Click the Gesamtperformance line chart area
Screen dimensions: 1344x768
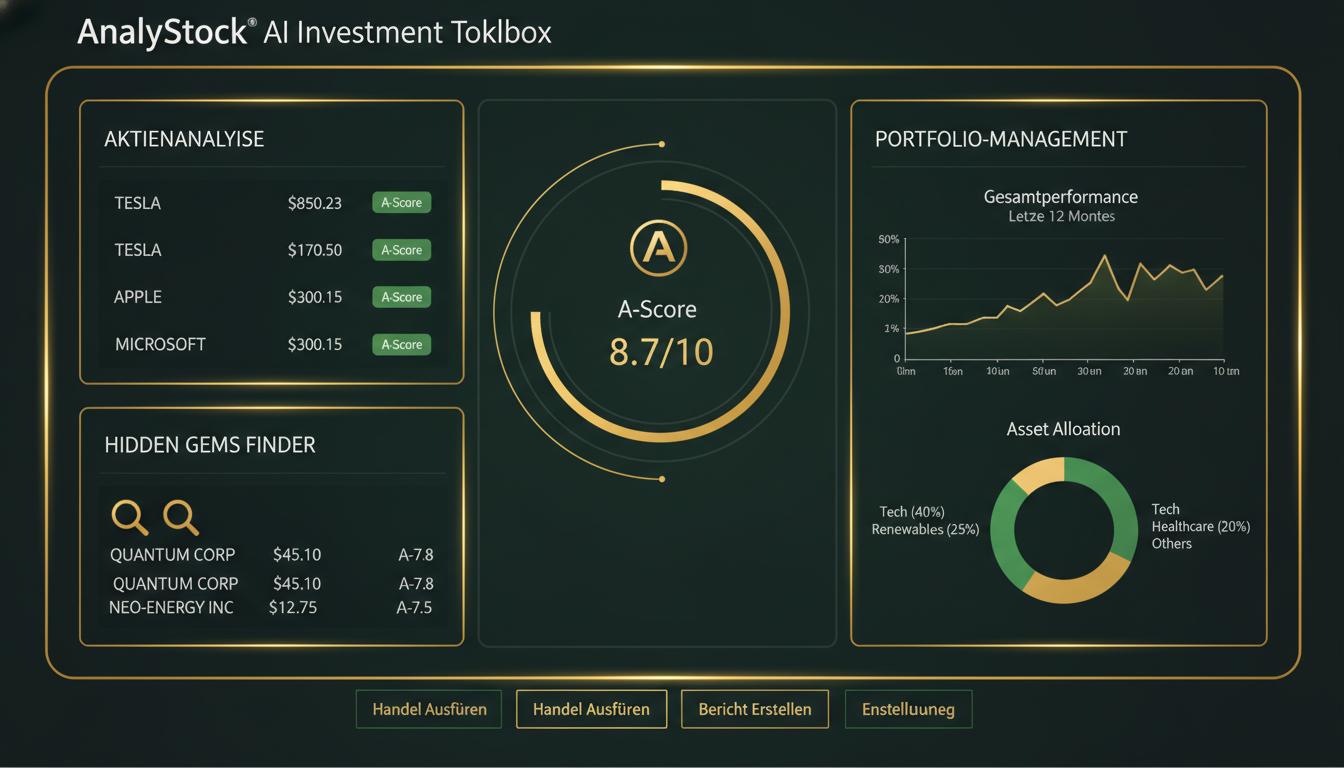(1063, 300)
